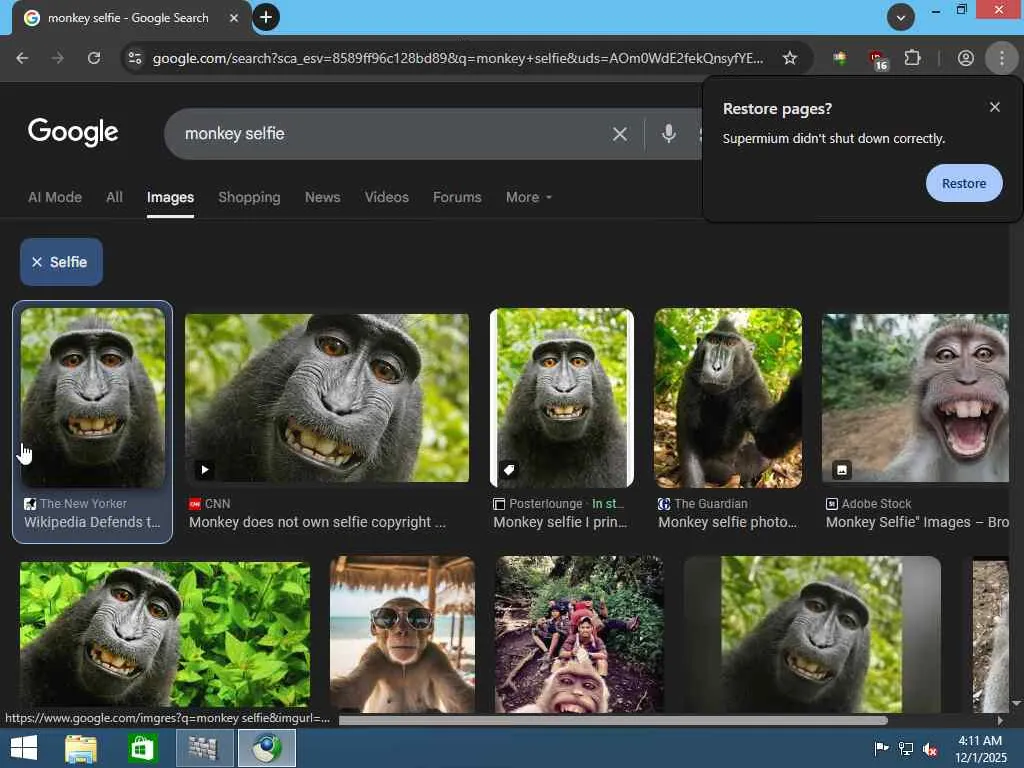The height and width of the screenshot is (768, 1024).
Task: Click the Supermium browser taskbar icon
Action: [266, 748]
